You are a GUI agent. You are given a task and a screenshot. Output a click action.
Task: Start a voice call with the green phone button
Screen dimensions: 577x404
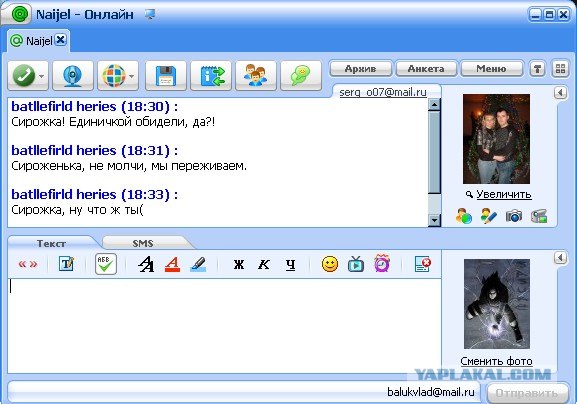pos(24,75)
